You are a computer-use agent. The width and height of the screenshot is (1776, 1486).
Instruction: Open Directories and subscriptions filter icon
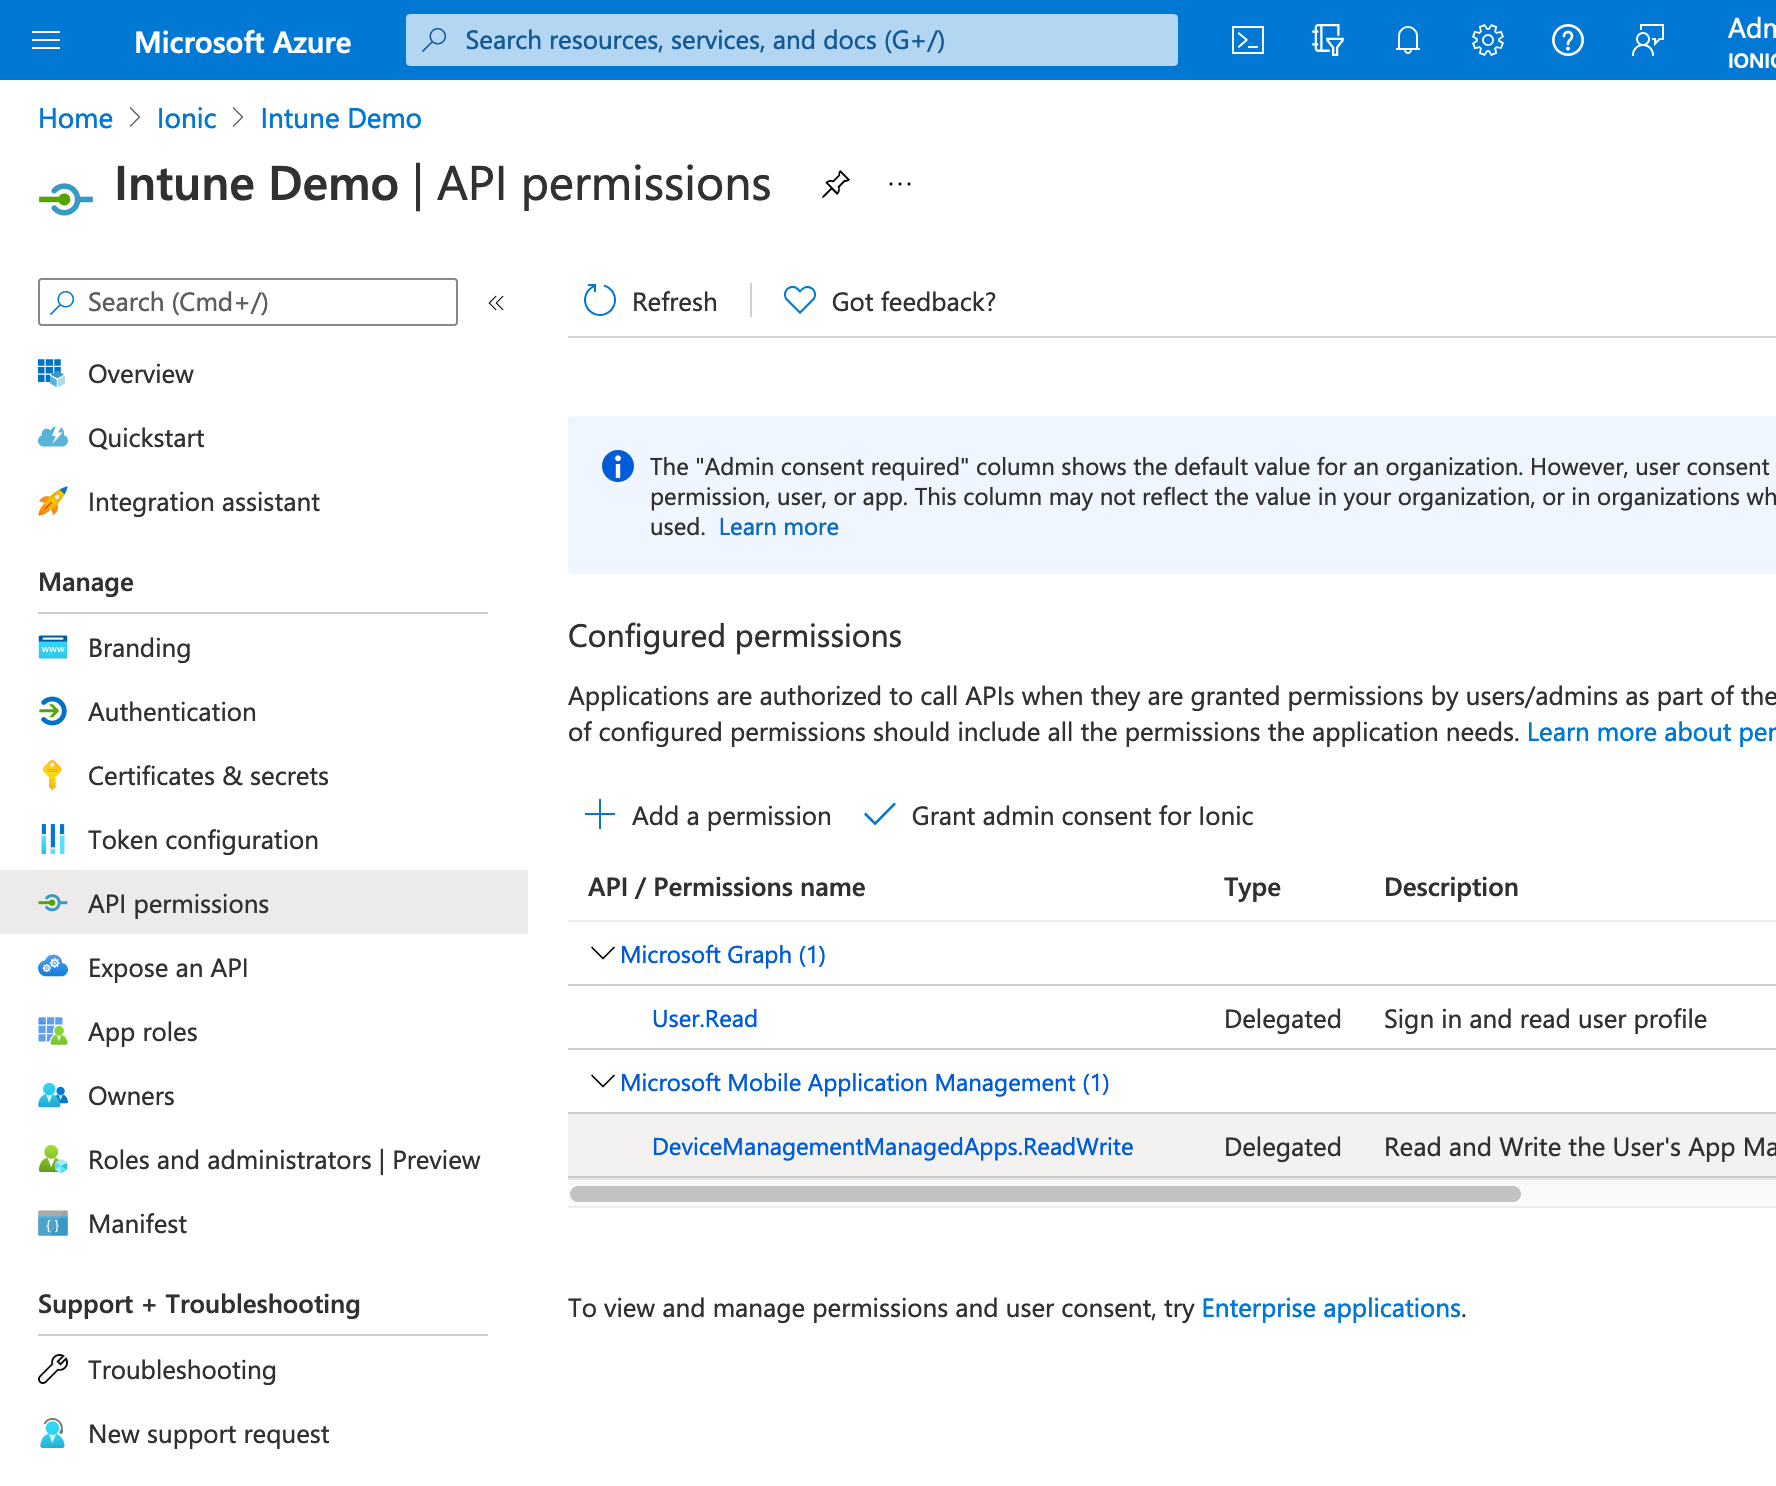1327,40
